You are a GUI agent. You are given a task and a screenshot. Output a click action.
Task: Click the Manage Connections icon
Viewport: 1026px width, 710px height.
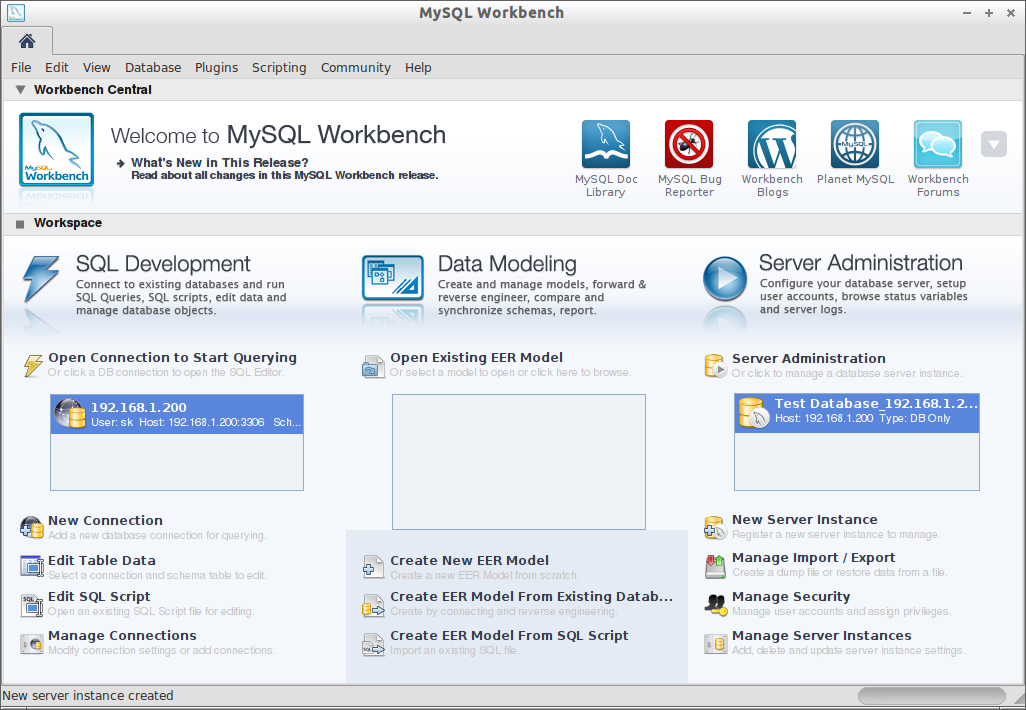31,645
